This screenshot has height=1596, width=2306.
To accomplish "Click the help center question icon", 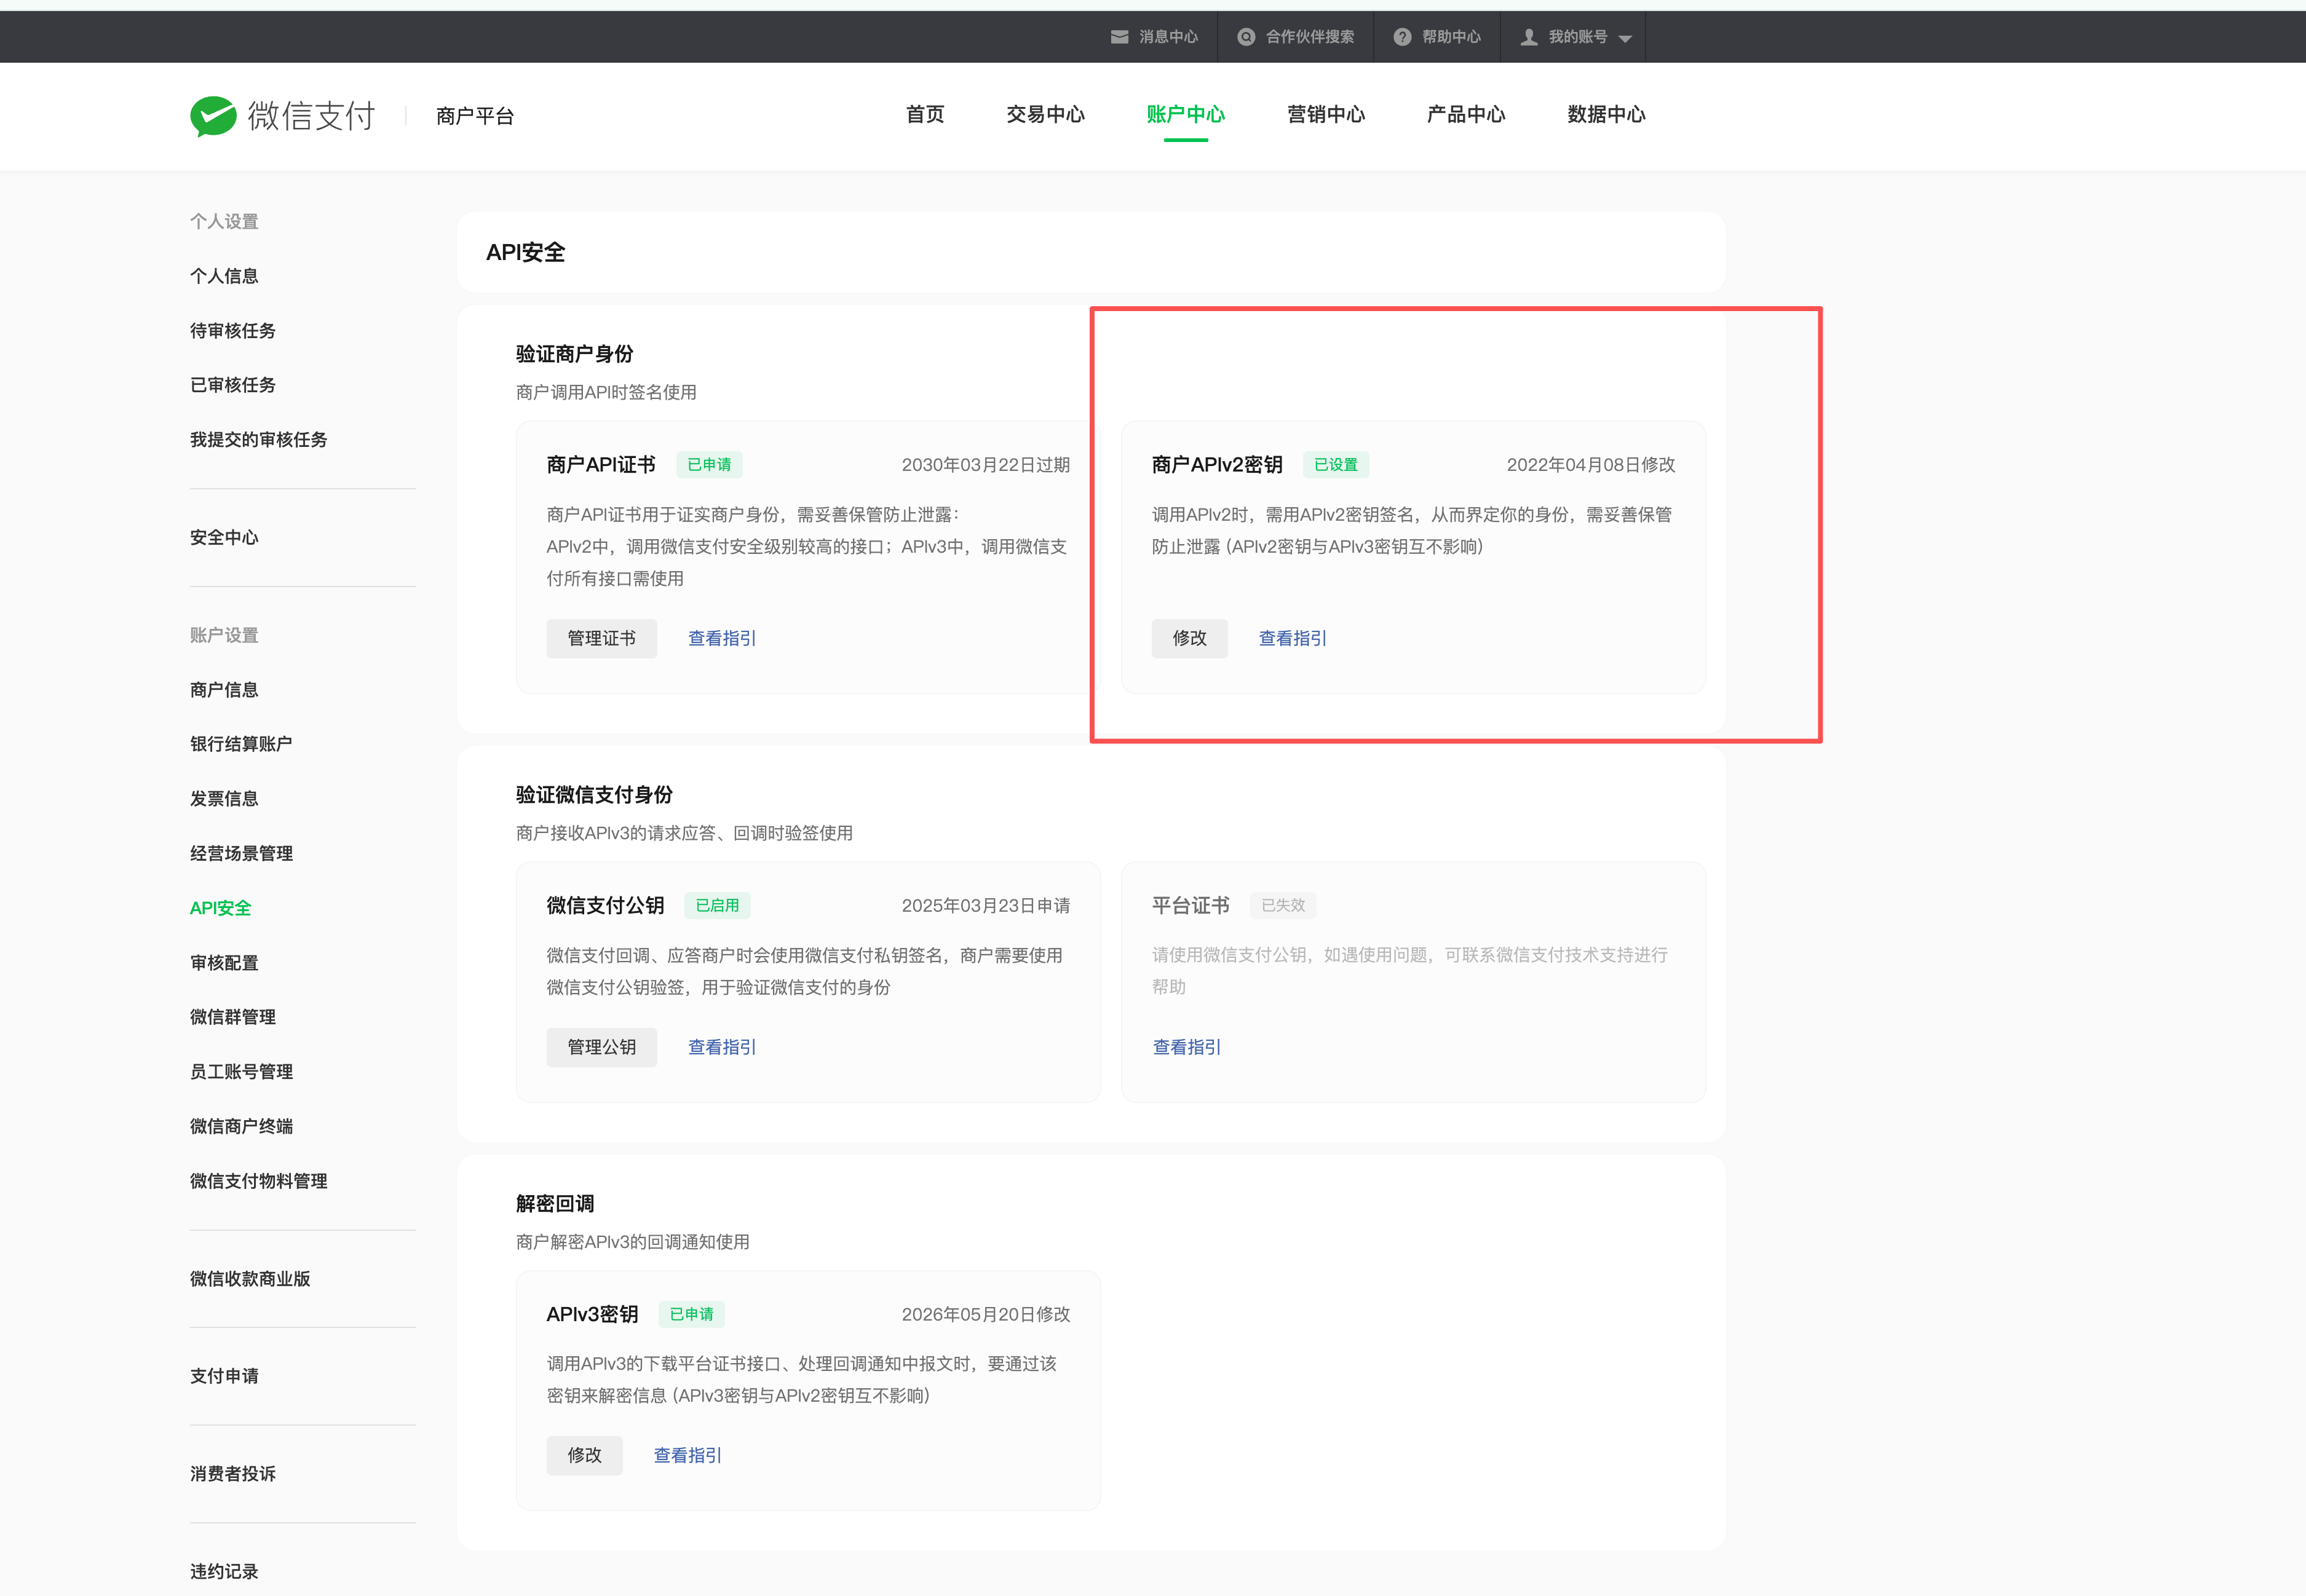I will click(1402, 37).
